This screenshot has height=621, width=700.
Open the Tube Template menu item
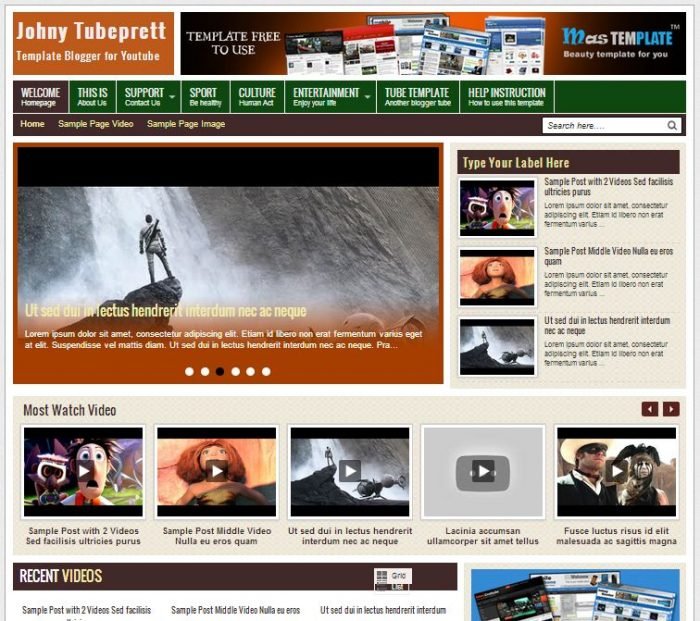pyautogui.click(x=417, y=96)
